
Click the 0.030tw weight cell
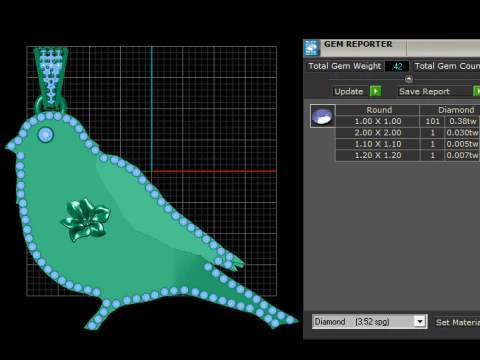pyautogui.click(x=462, y=133)
